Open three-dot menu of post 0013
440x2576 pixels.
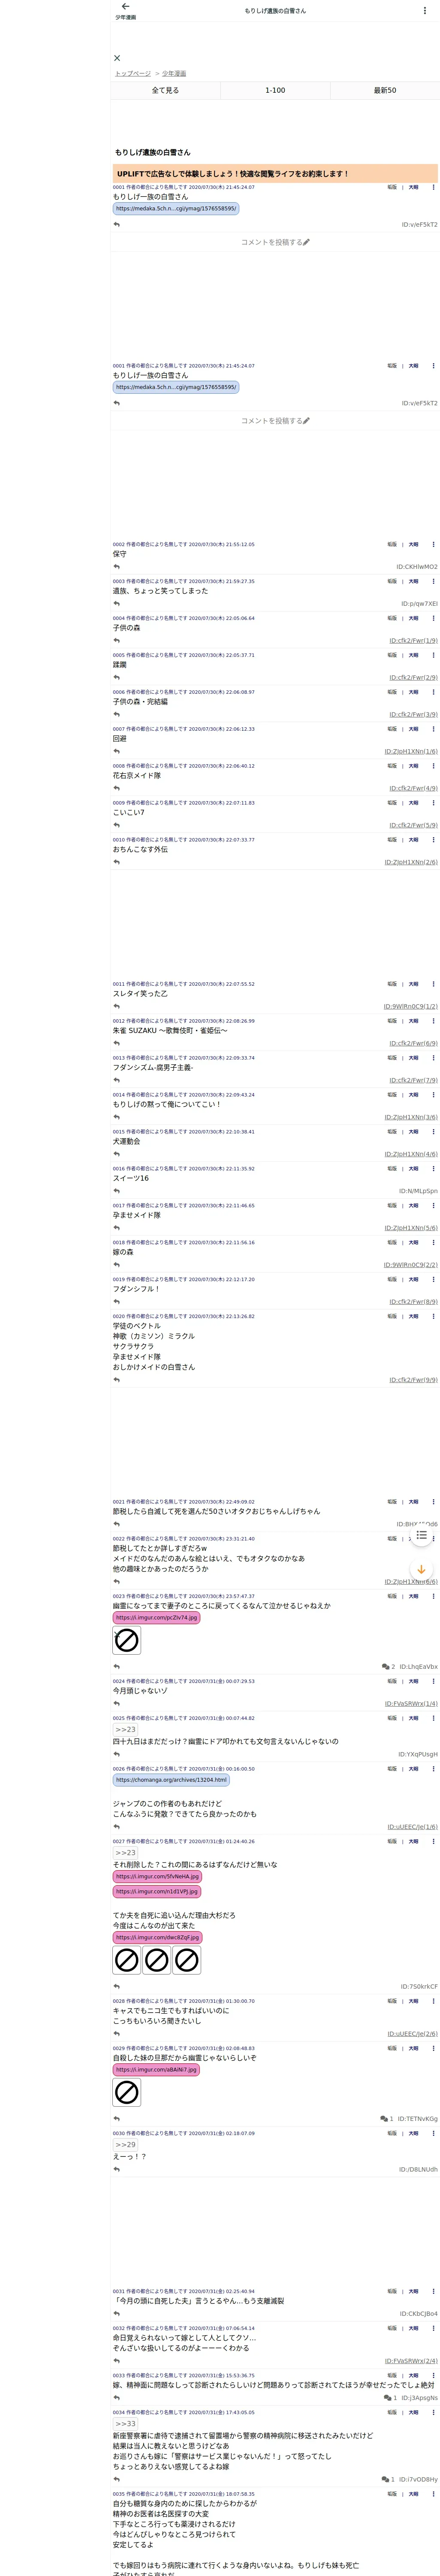pos(433,1058)
